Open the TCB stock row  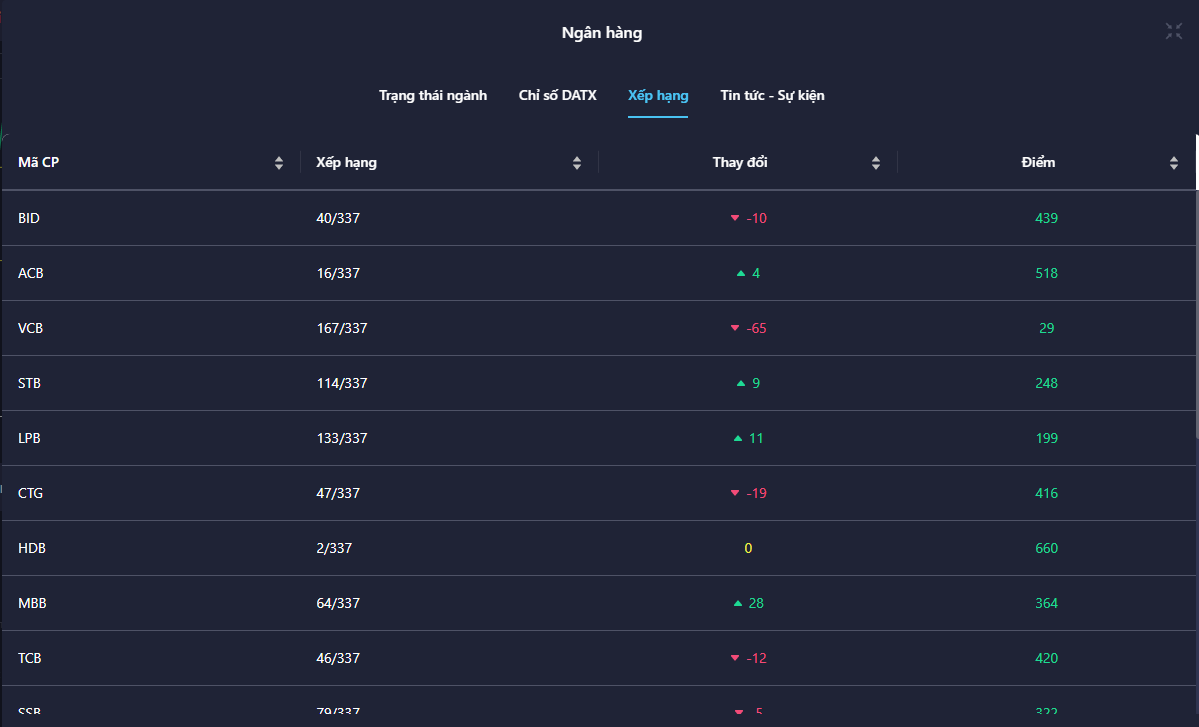(30, 658)
